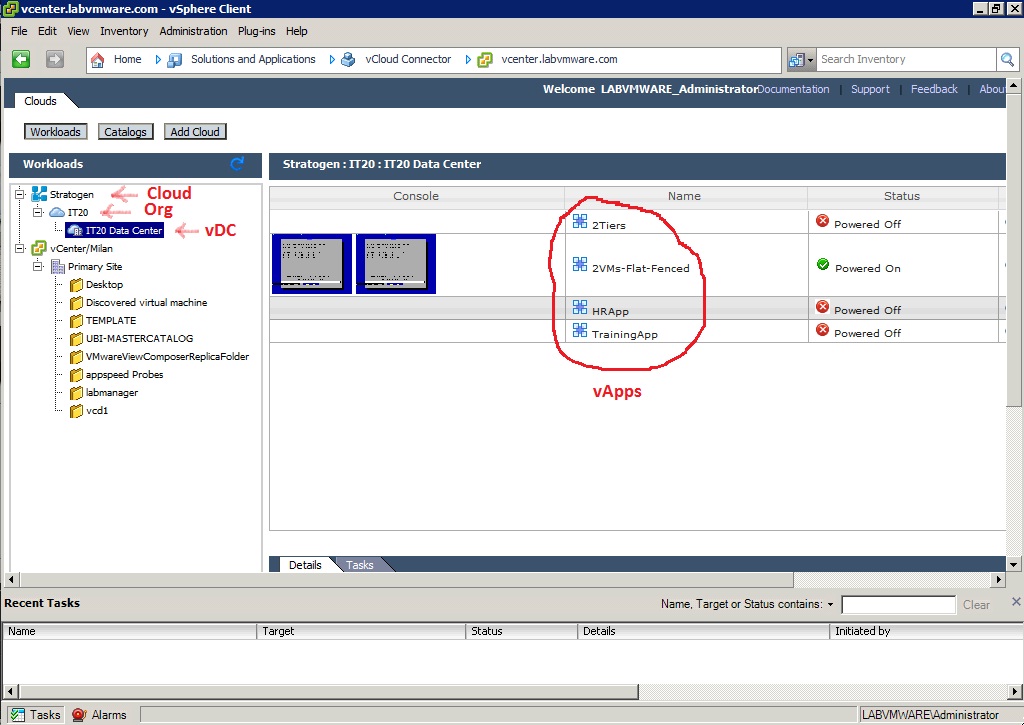Select UBI-MASTERCATALOG folder in tree
The width and height of the screenshot is (1024, 725).
point(139,338)
